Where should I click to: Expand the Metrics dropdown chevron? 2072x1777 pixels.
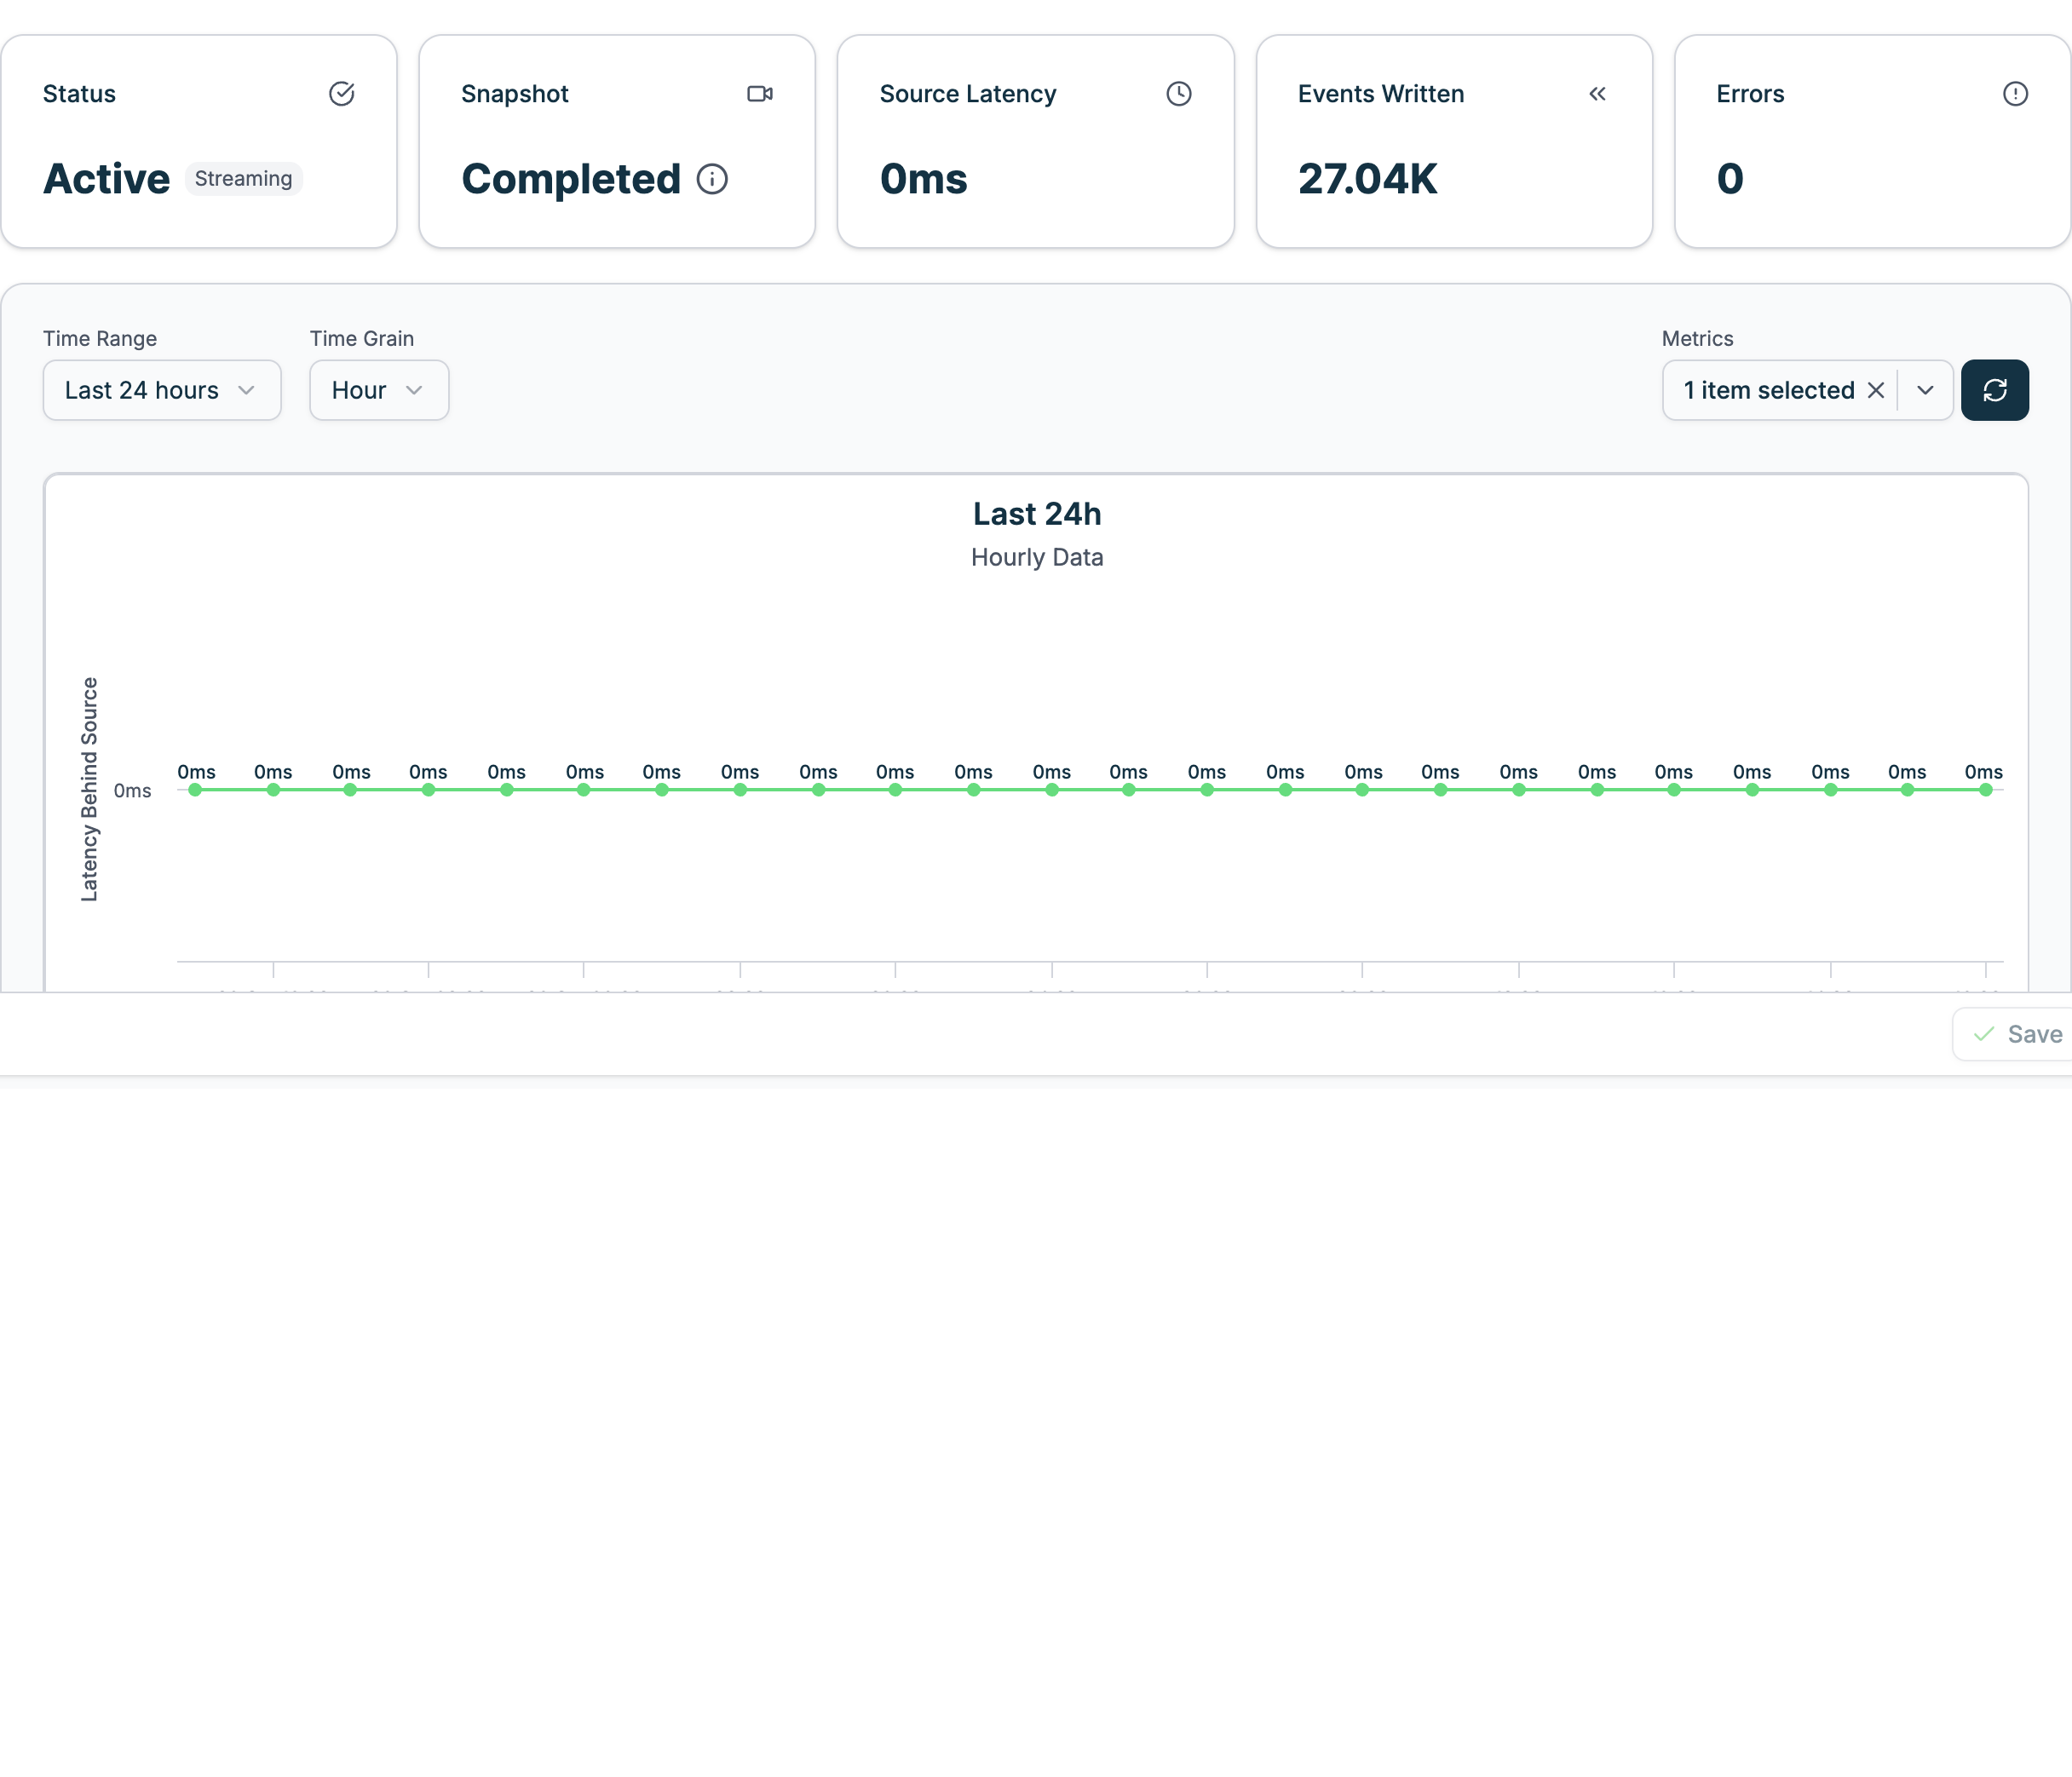pyautogui.click(x=1925, y=390)
